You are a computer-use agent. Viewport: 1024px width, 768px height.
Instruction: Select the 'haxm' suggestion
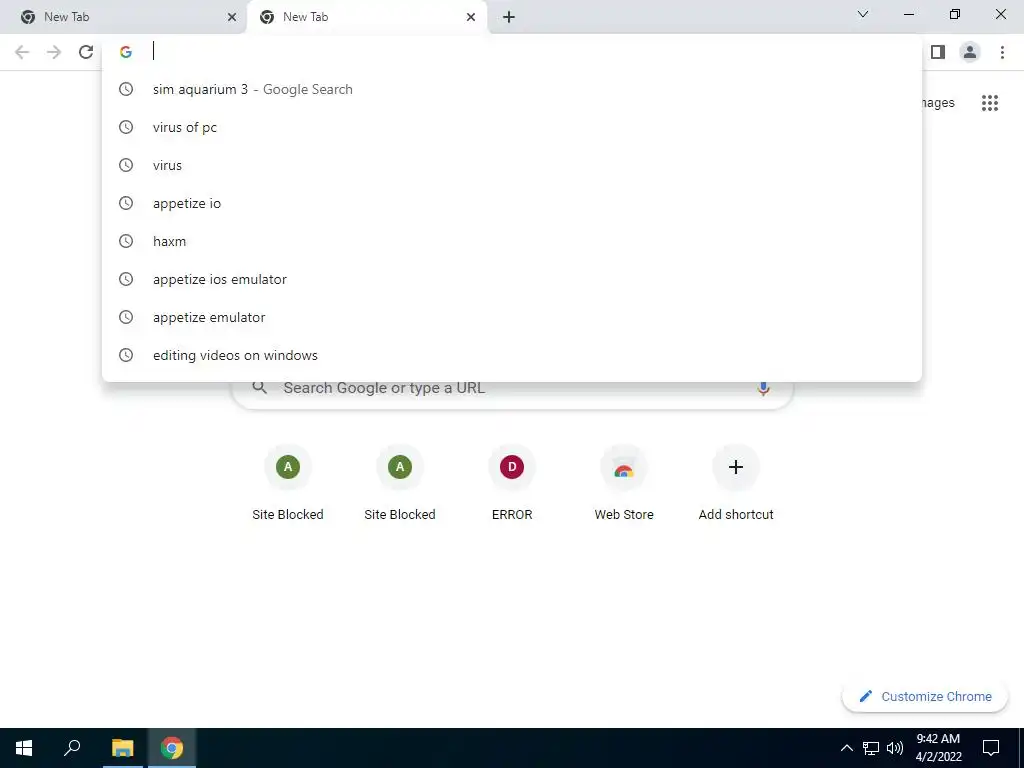[512, 241]
